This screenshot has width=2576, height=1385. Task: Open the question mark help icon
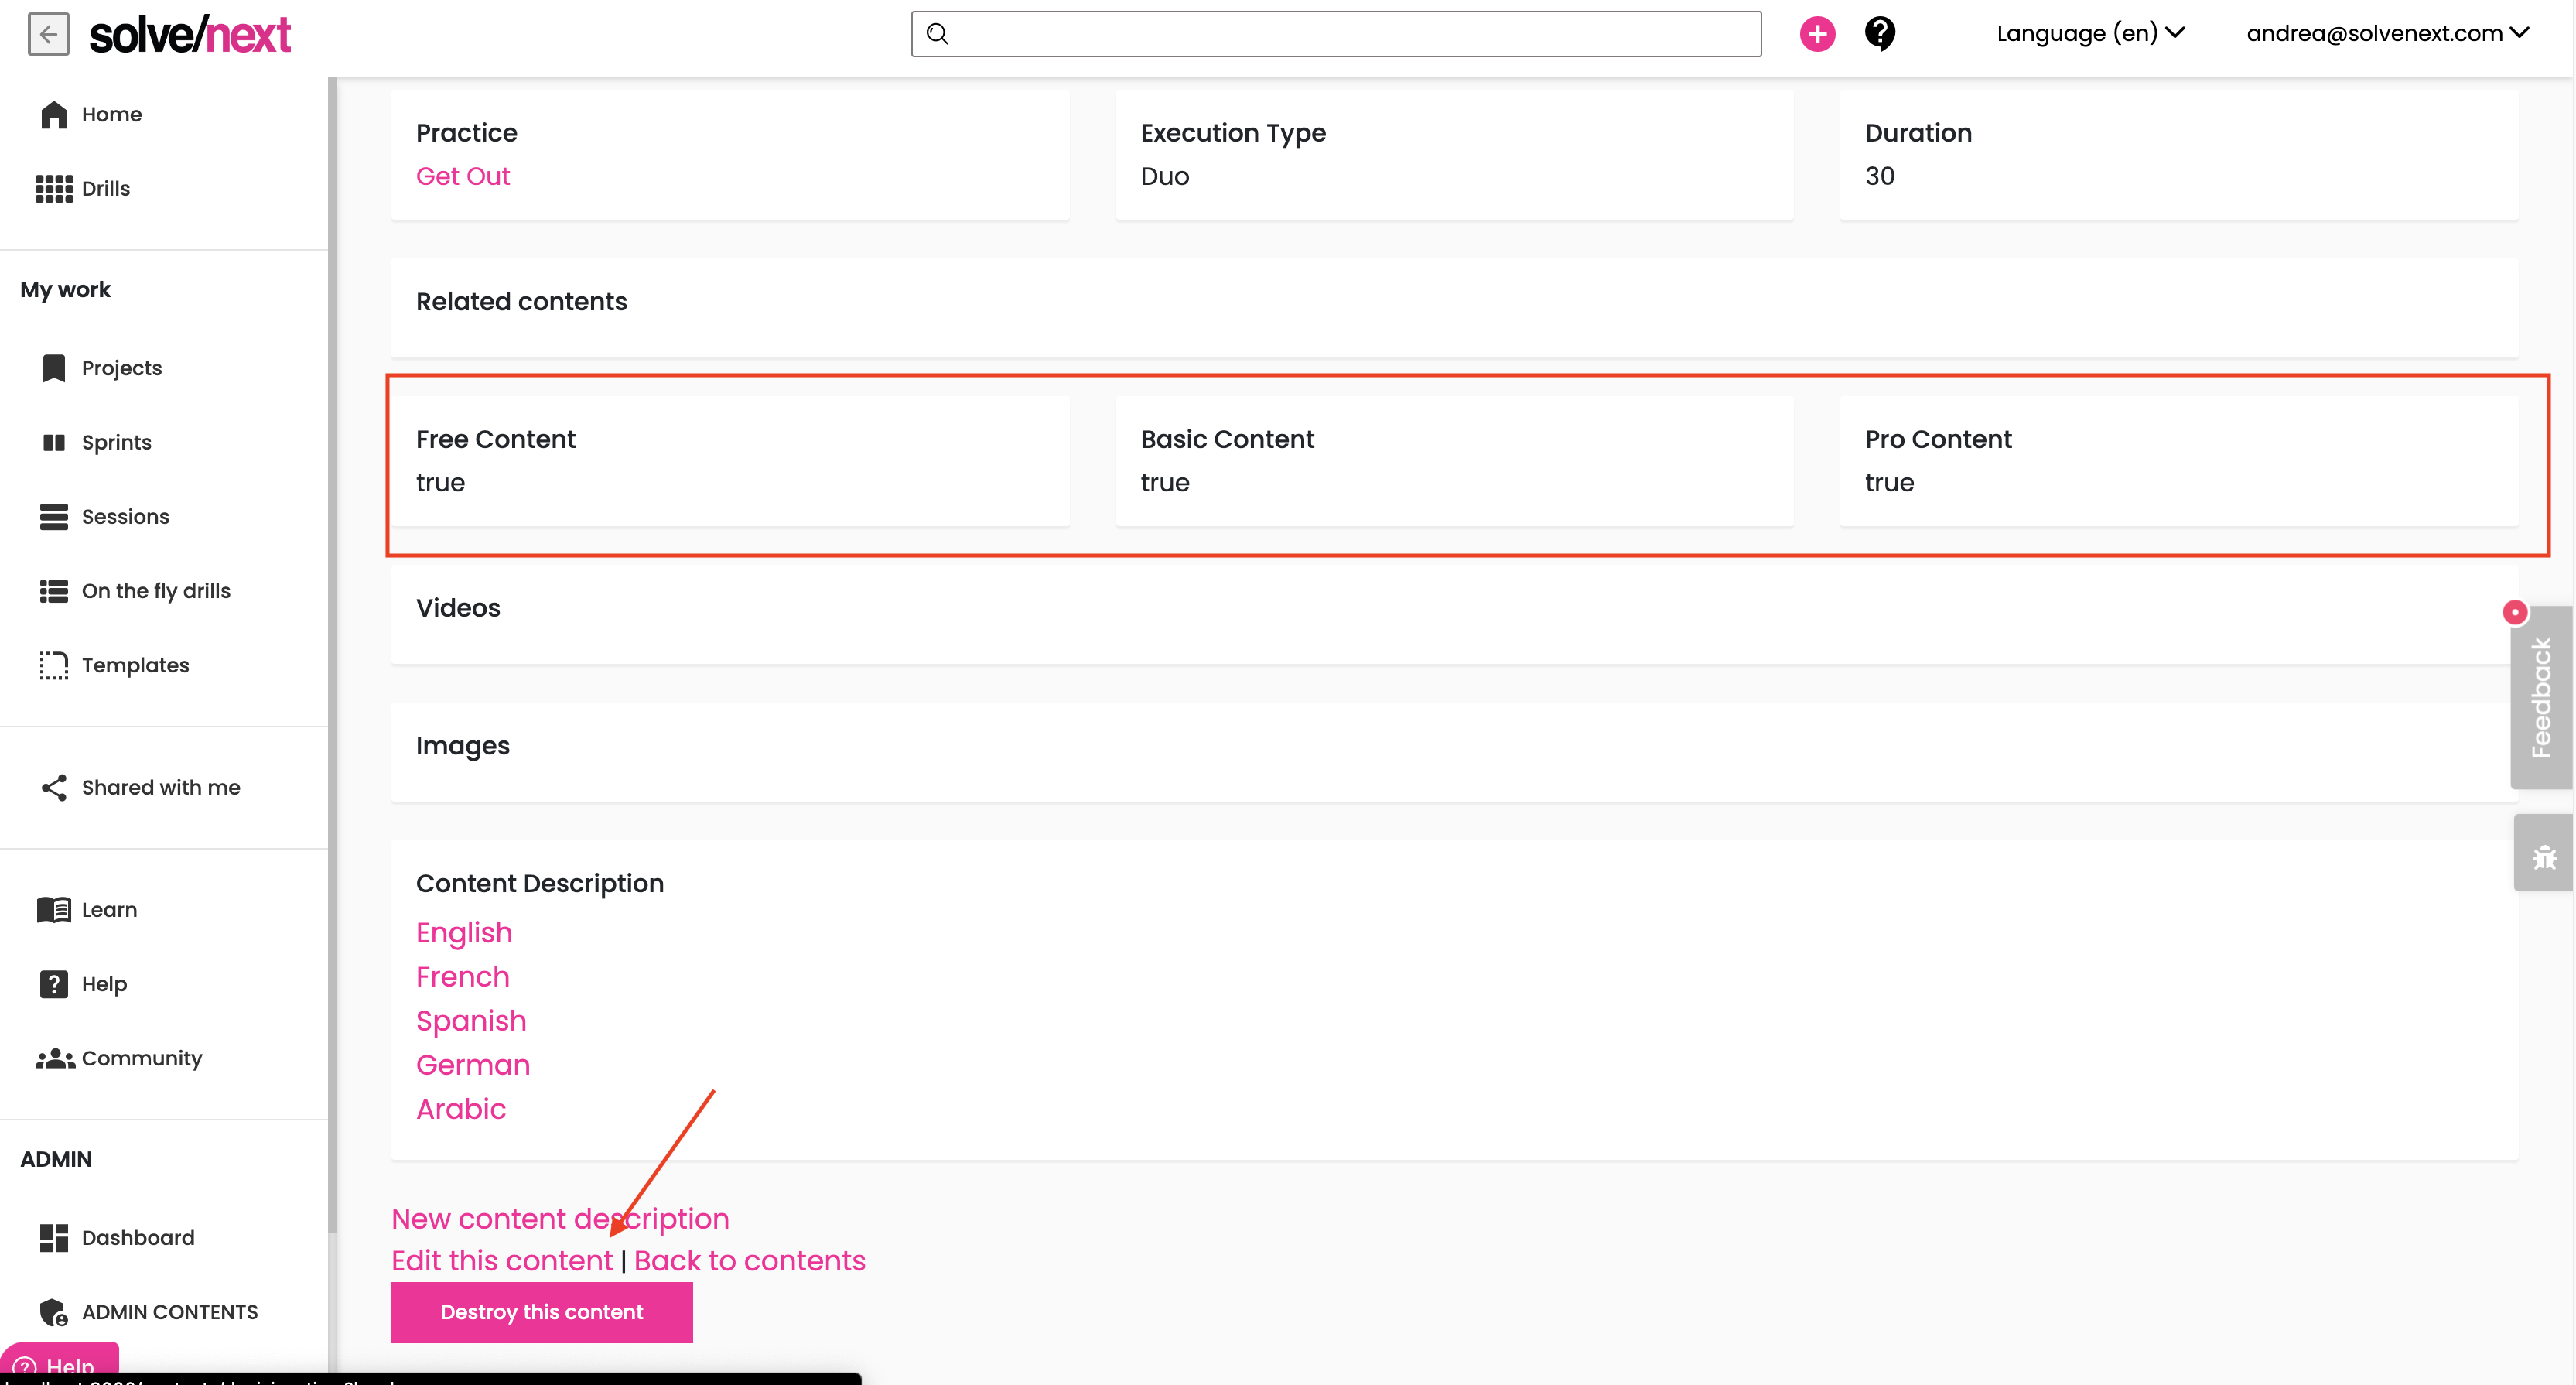1879,34
